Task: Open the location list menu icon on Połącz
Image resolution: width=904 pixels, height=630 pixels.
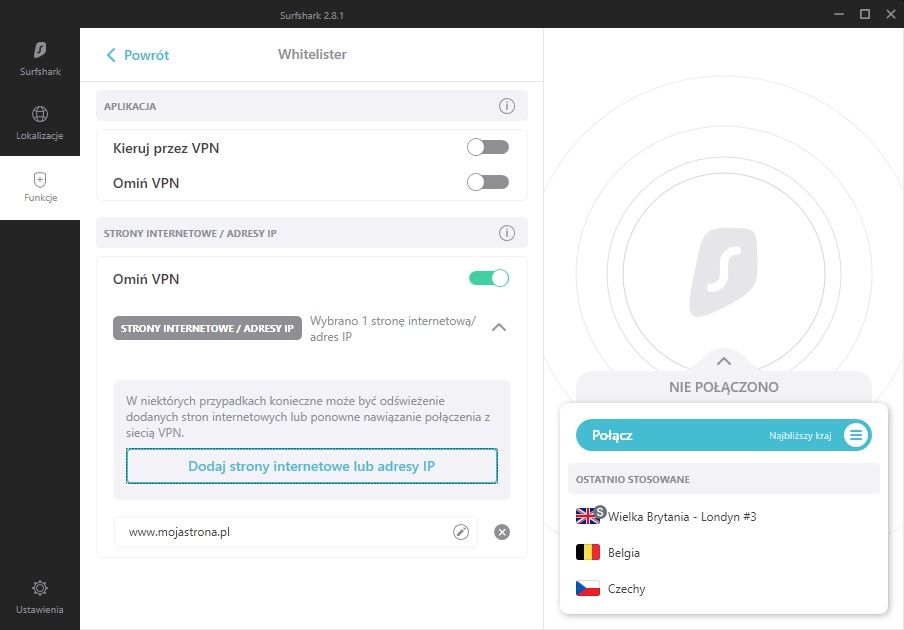Action: point(856,435)
